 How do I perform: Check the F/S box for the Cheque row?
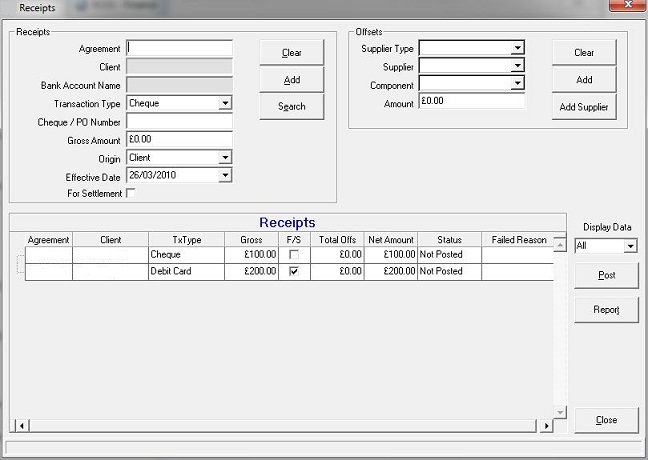pyautogui.click(x=293, y=255)
